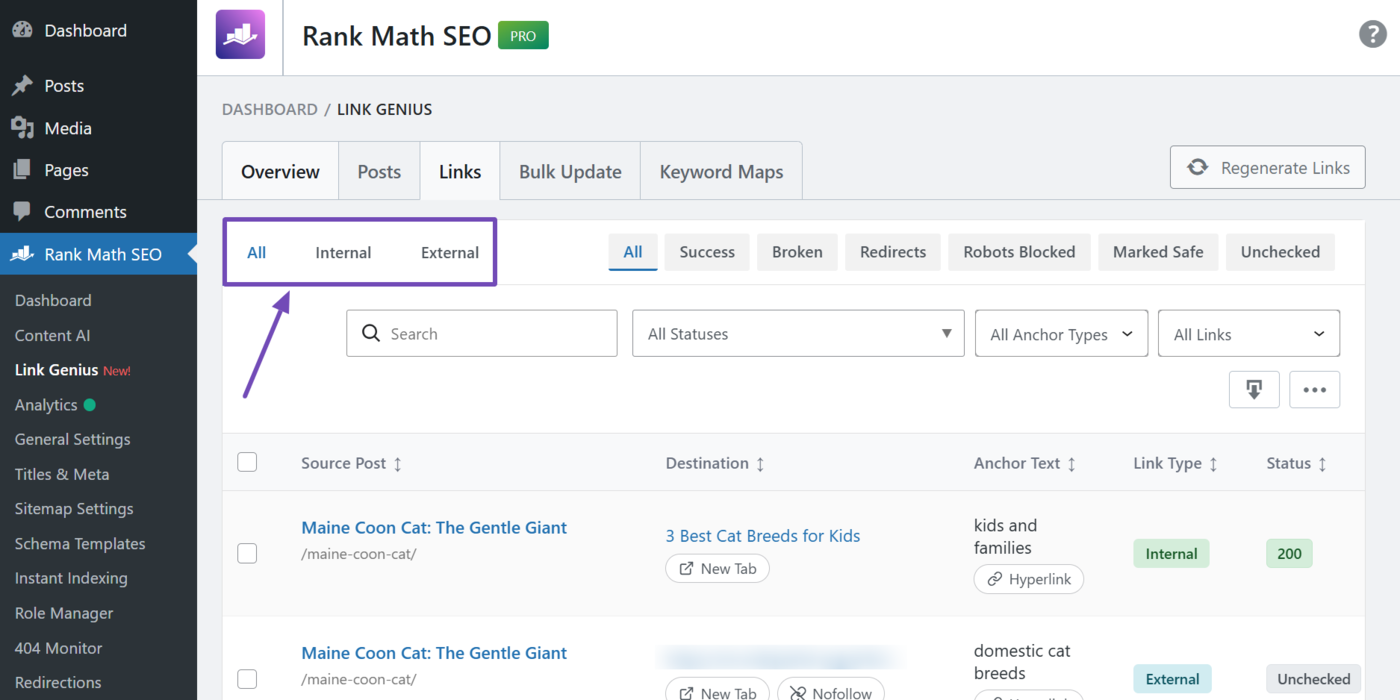This screenshot has height=700, width=1400.
Task: Click the Pages icon in sidebar
Action: tap(22, 170)
